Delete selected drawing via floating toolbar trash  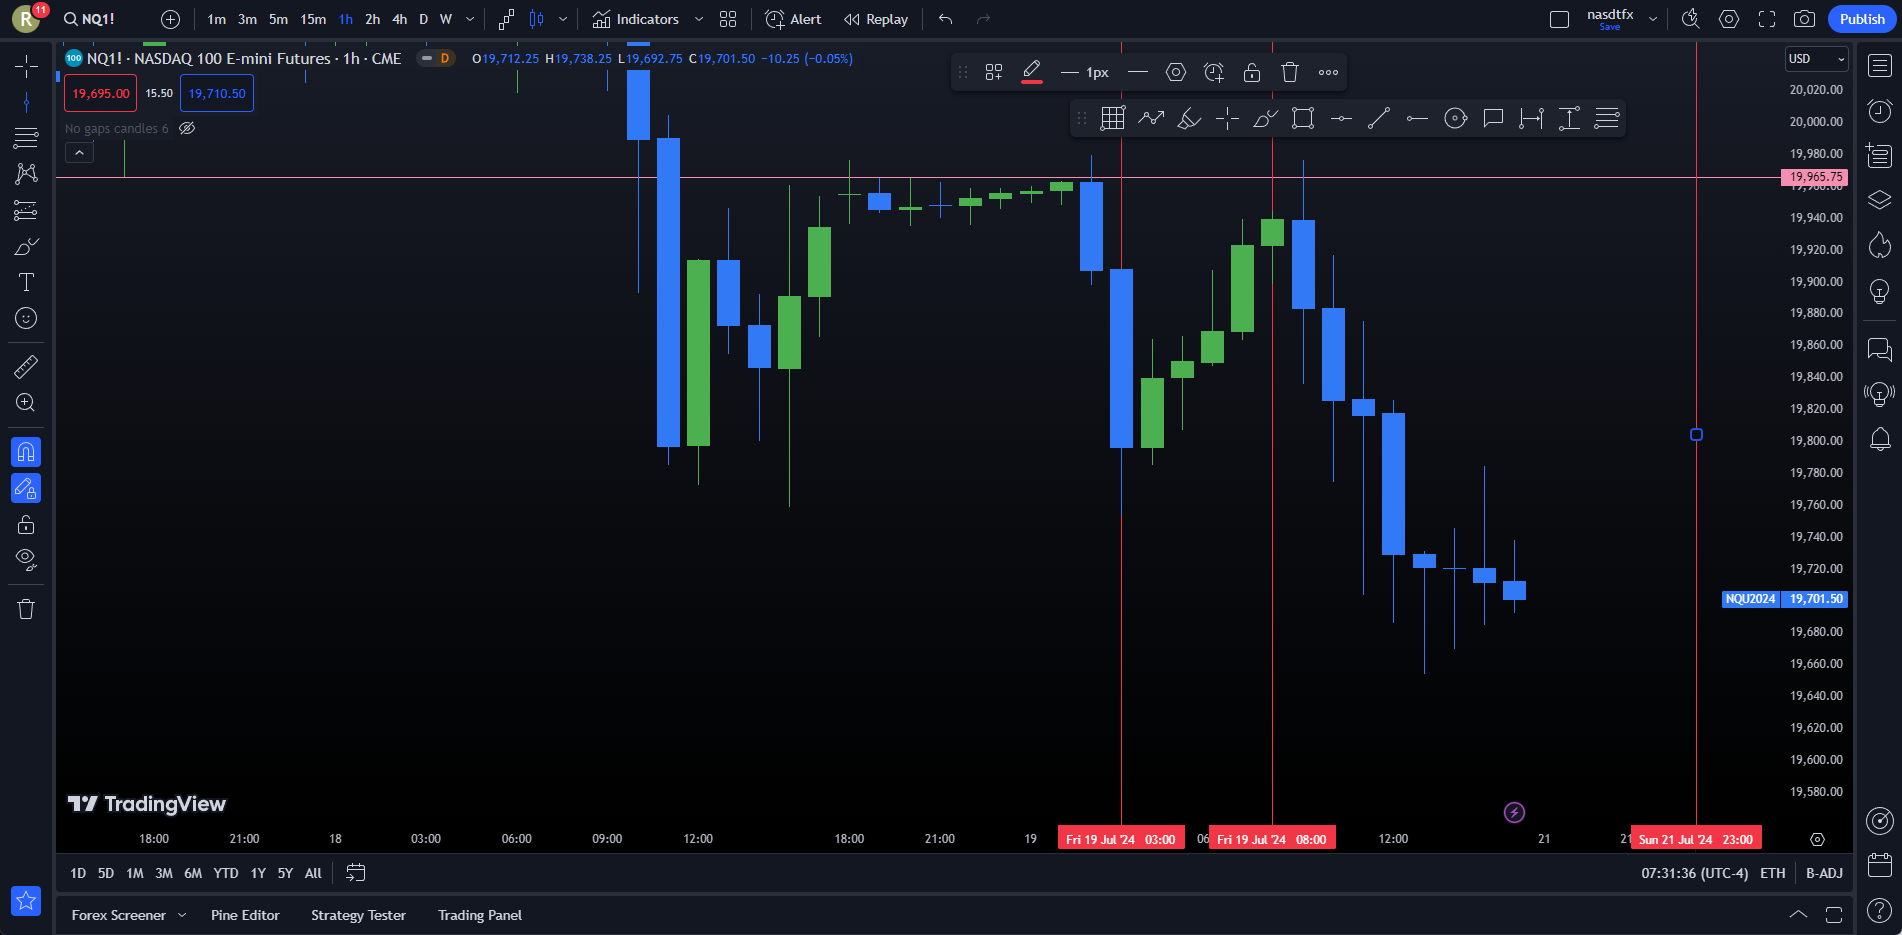(1290, 72)
